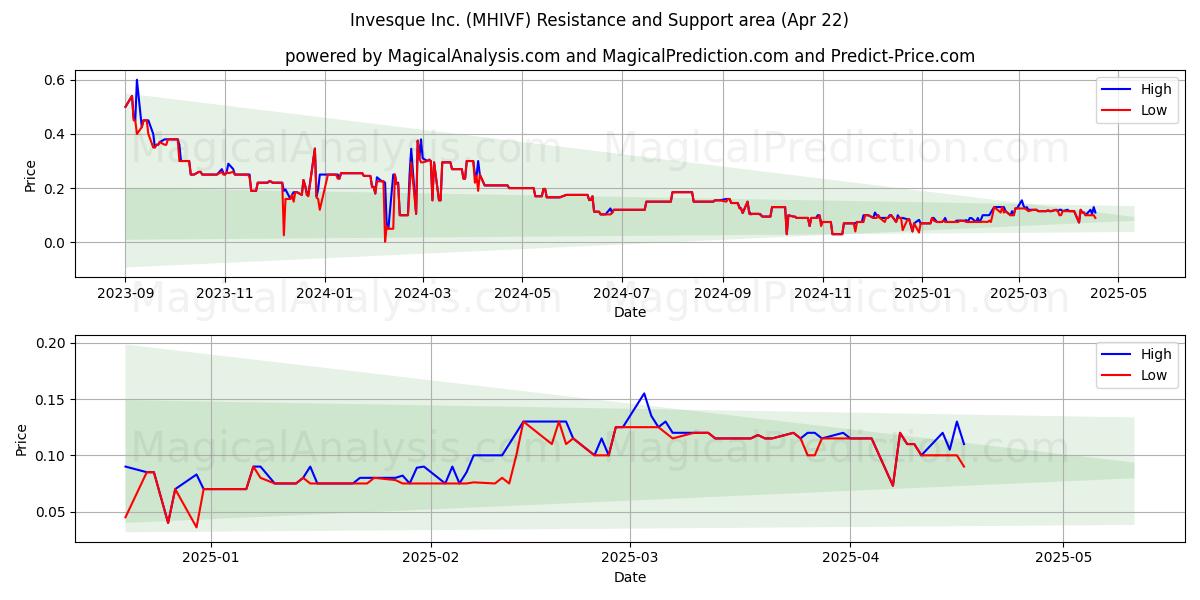
Task: Click the '2024-07' tick label
Action: [622, 294]
